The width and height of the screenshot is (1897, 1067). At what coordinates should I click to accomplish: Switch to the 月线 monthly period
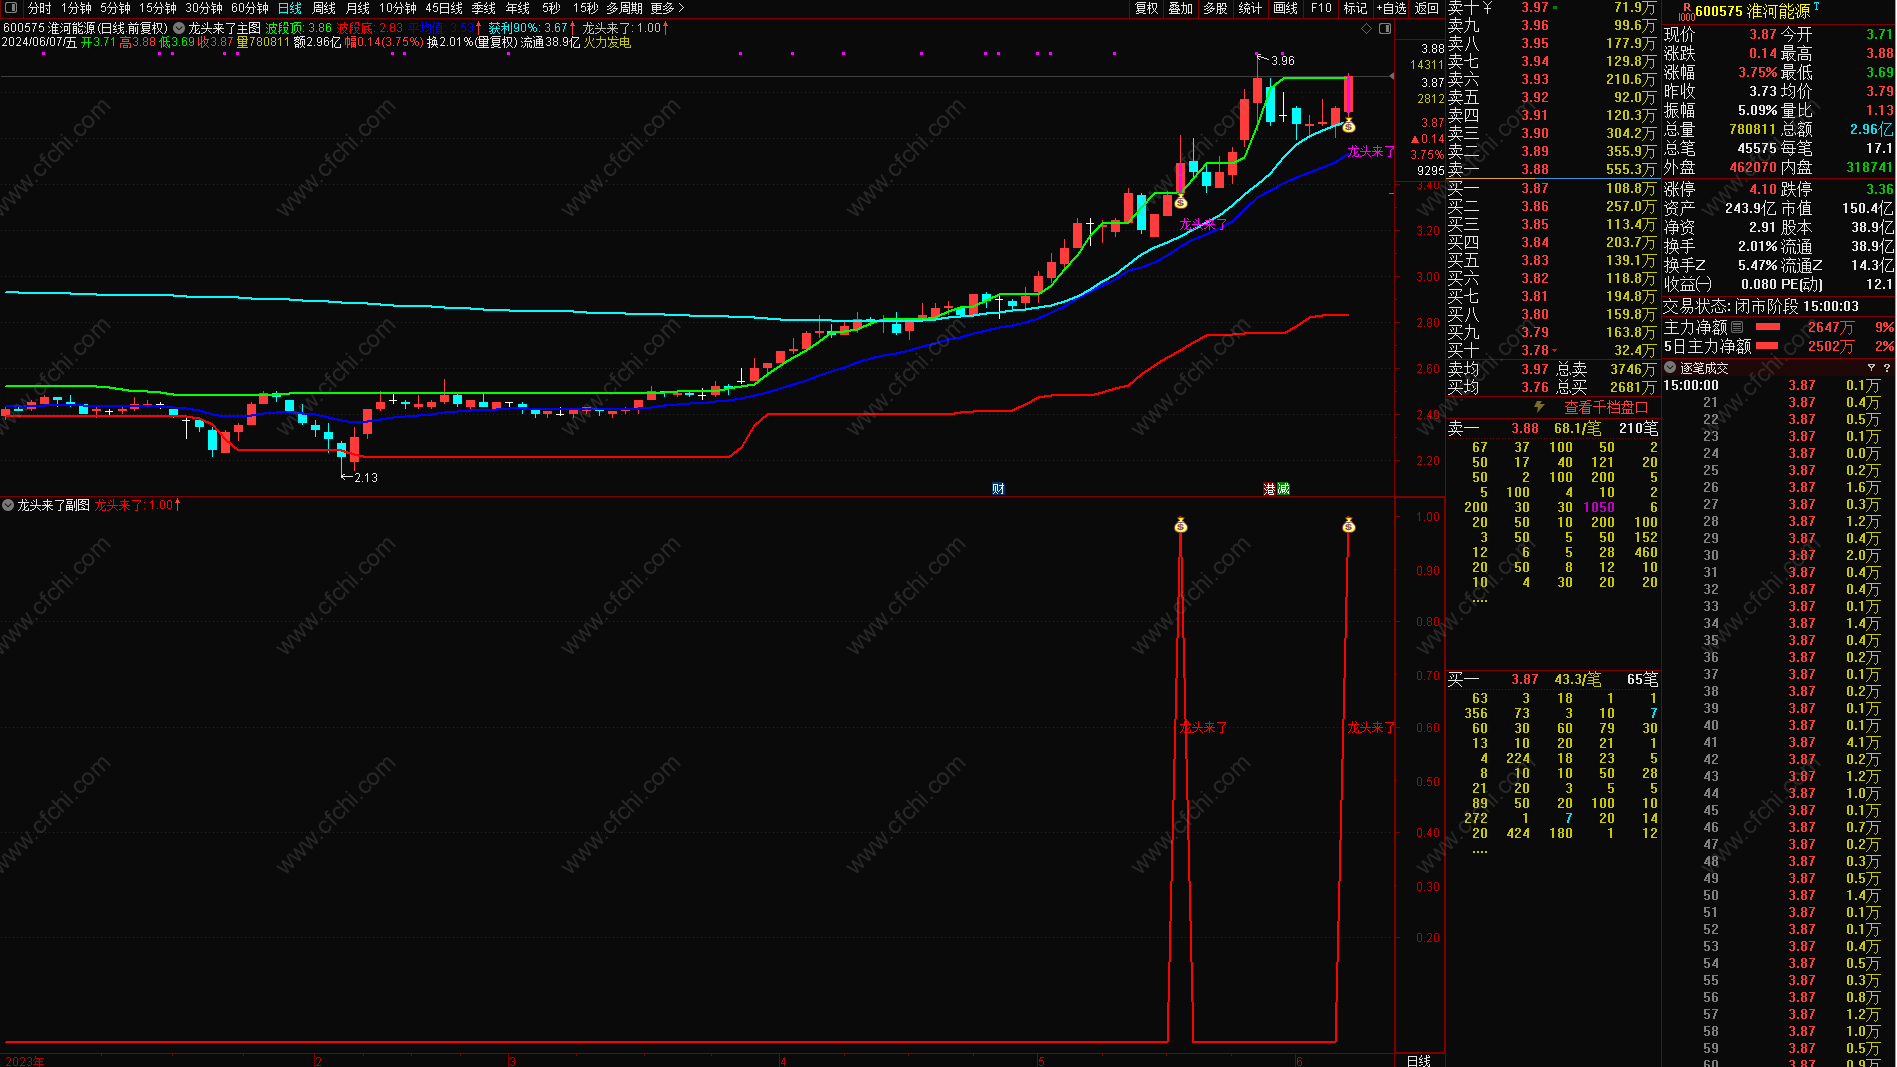(x=358, y=8)
